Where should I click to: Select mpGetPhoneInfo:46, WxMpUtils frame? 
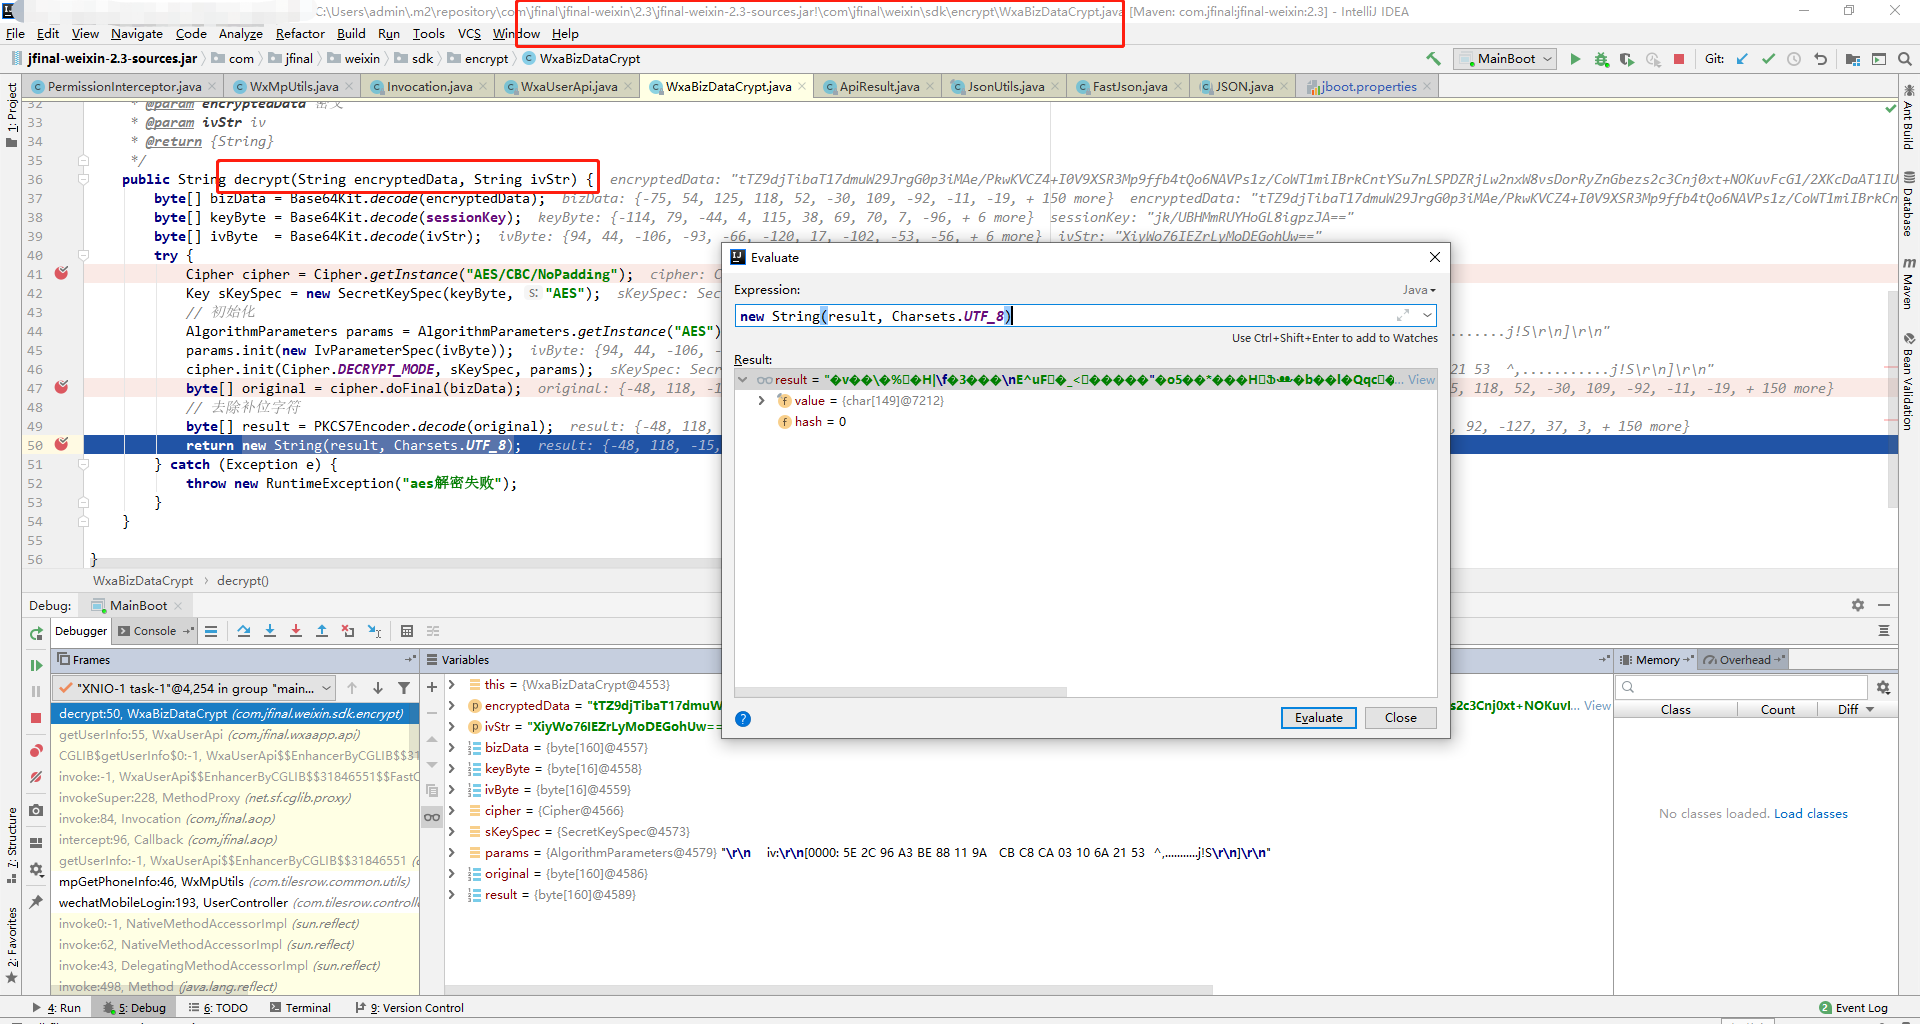tap(235, 882)
